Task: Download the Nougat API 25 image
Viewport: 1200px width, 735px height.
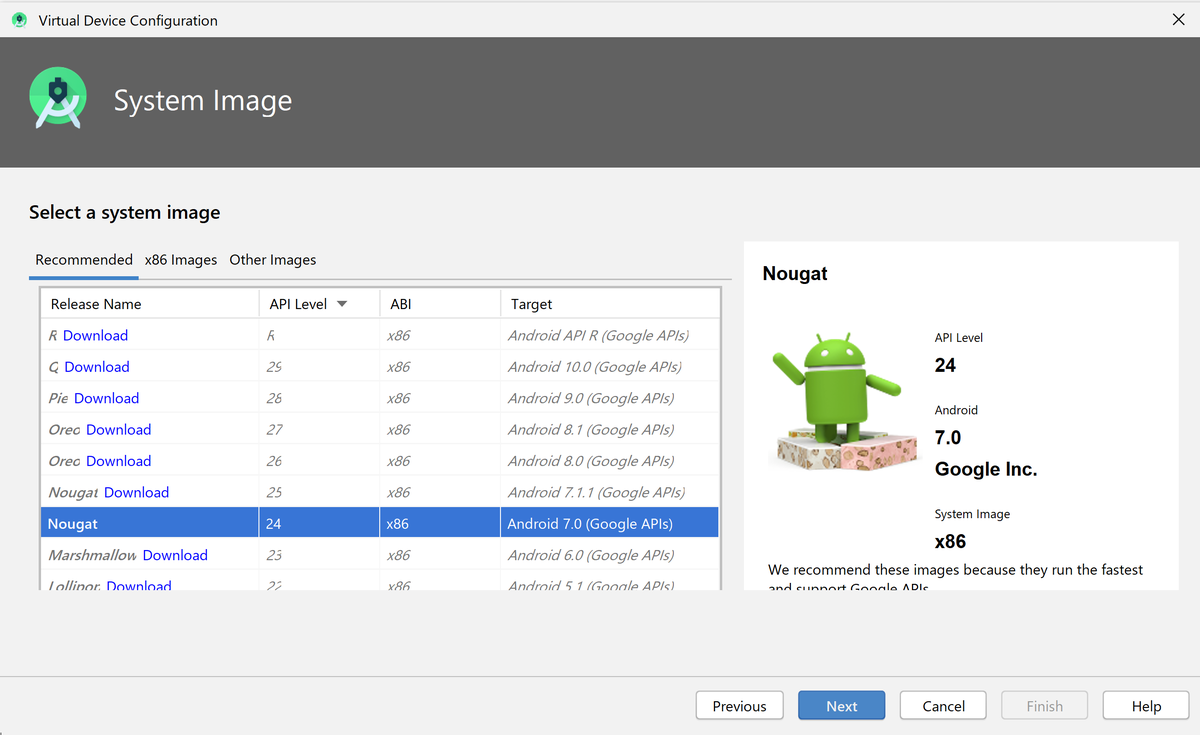Action: tap(136, 491)
